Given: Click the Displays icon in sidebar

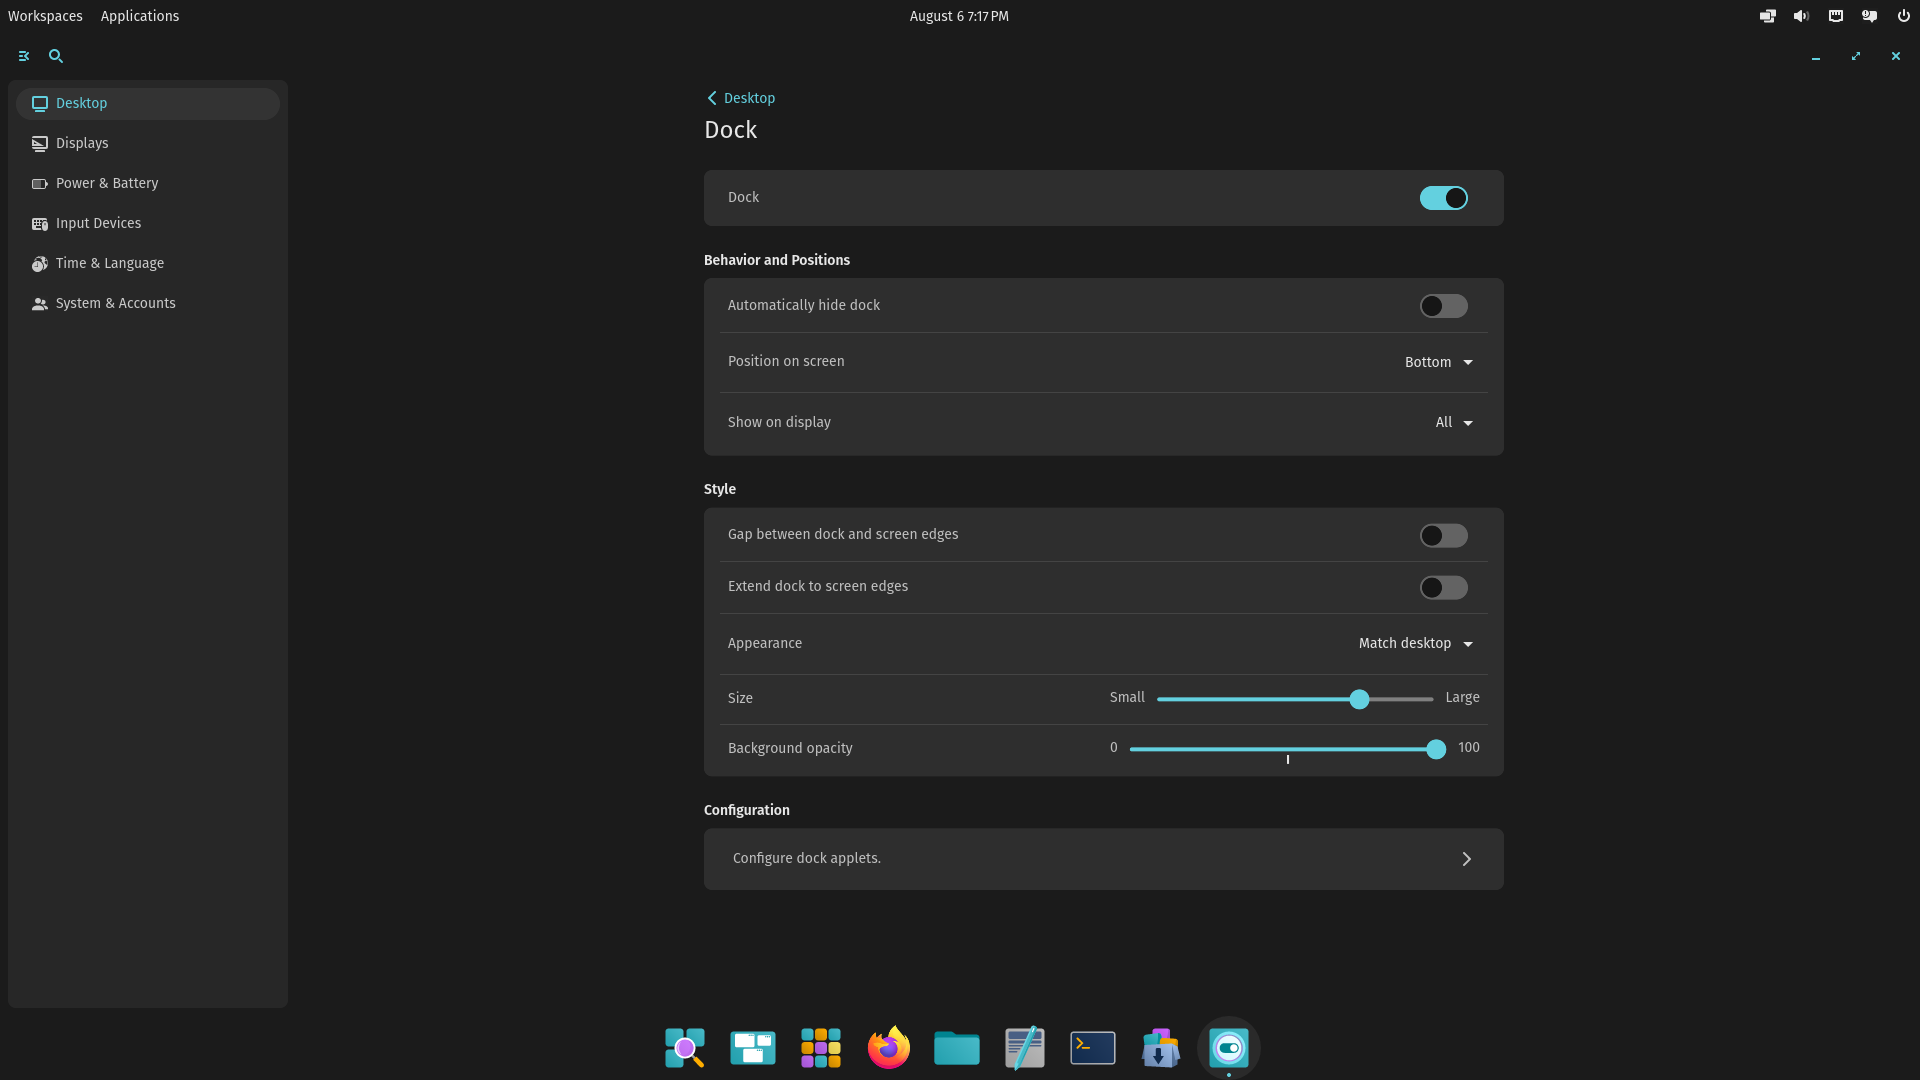Looking at the screenshot, I should click(40, 144).
